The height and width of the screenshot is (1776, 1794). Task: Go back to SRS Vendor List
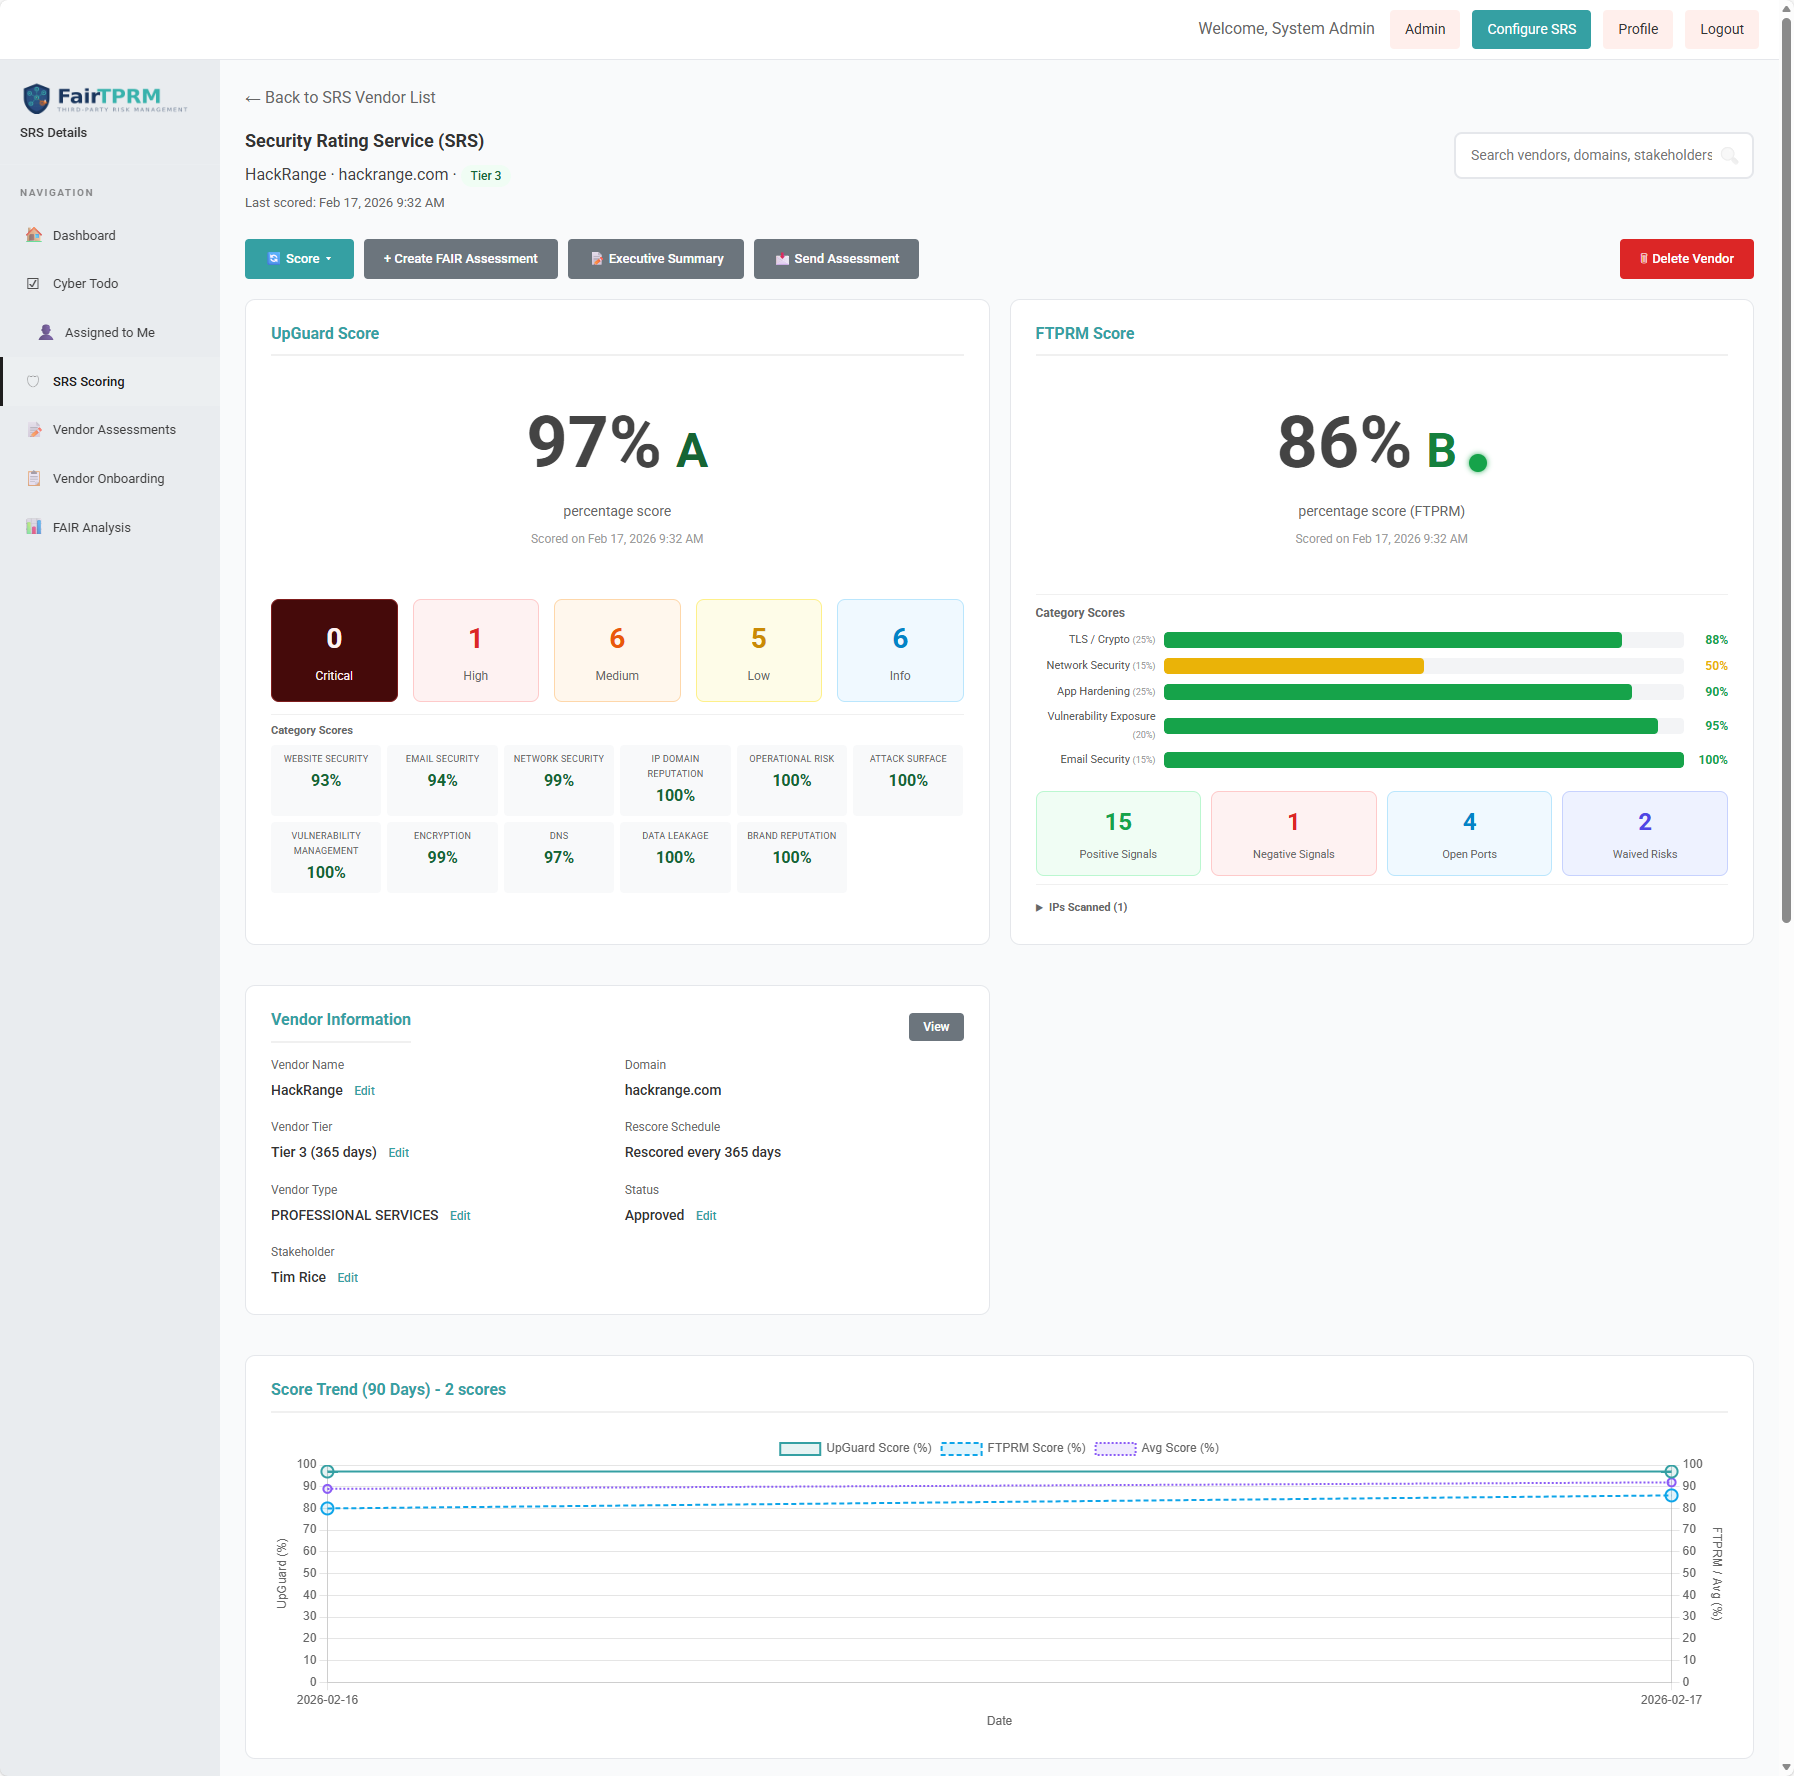pyautogui.click(x=340, y=98)
